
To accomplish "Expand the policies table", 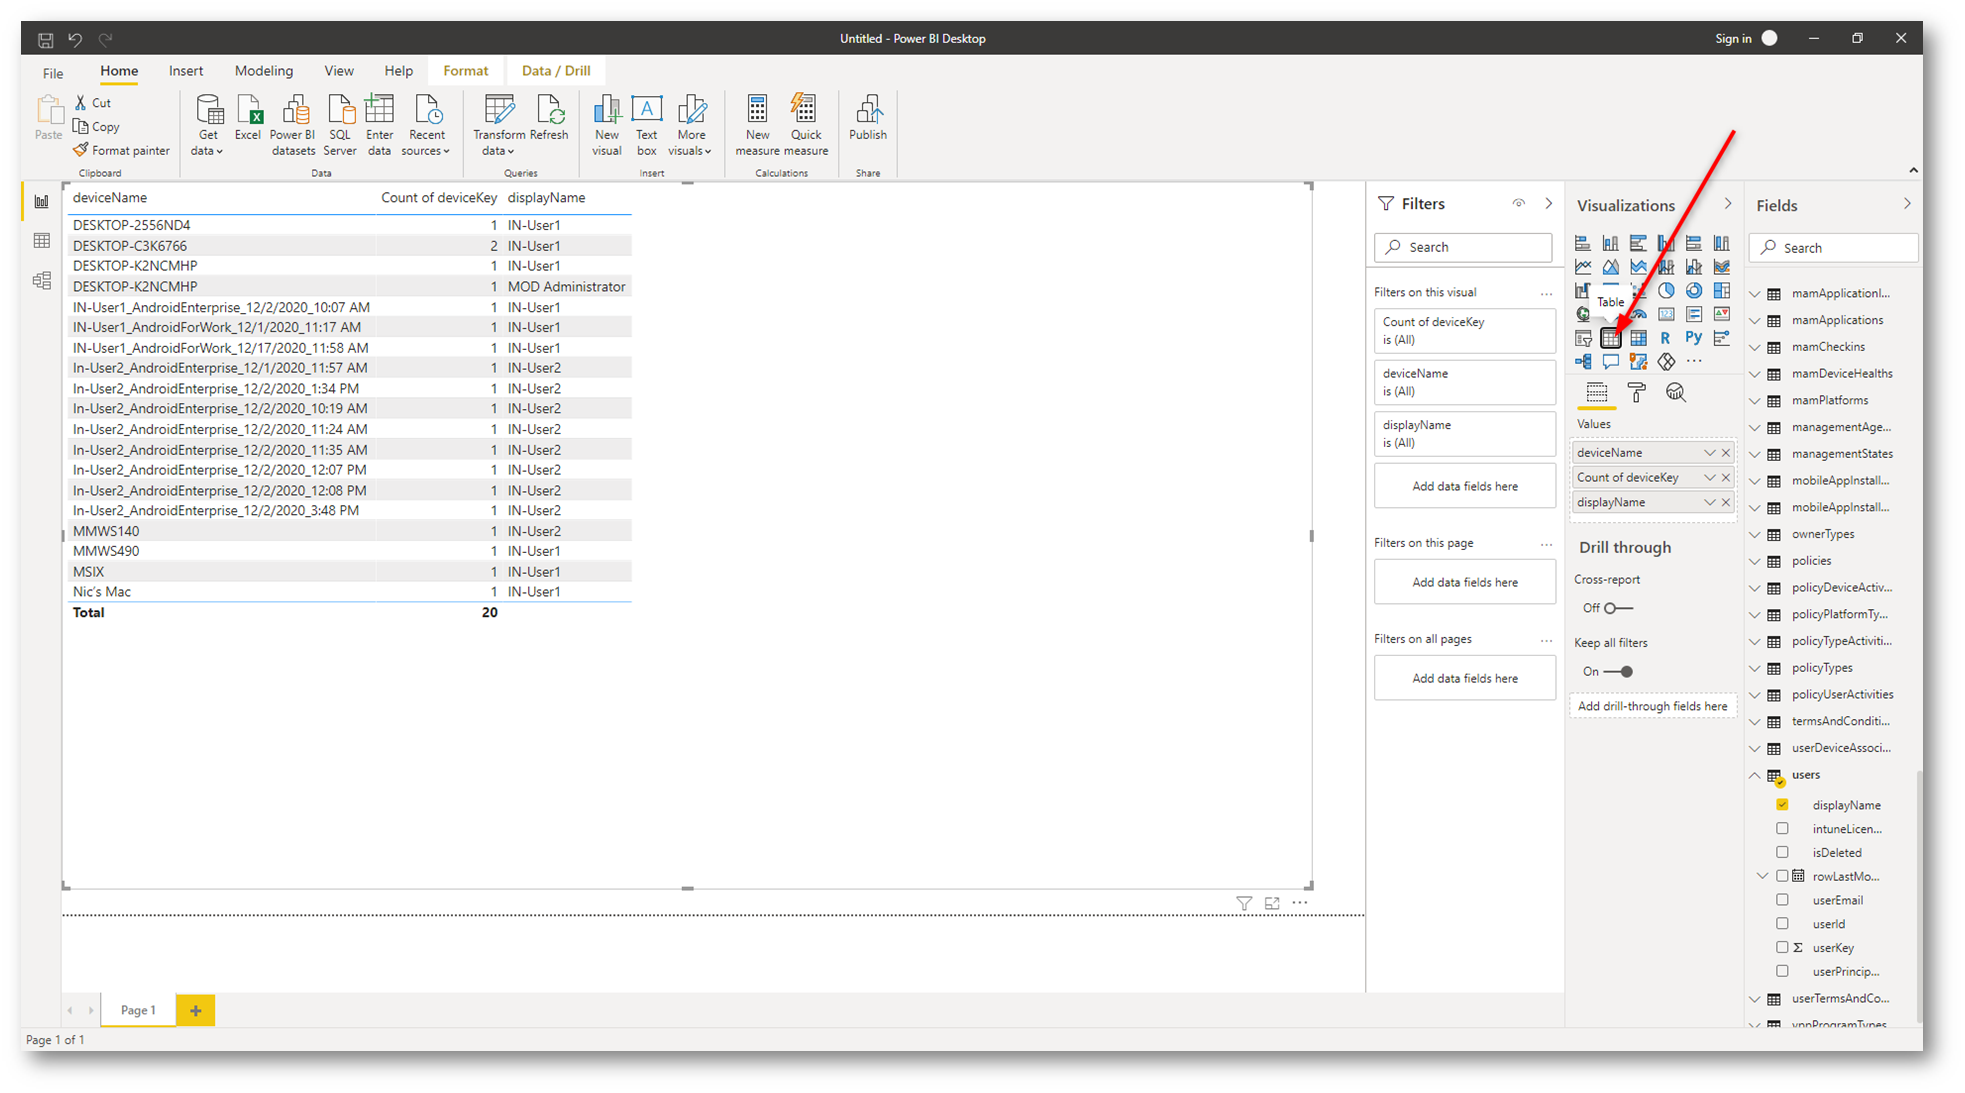I will (x=1755, y=561).
